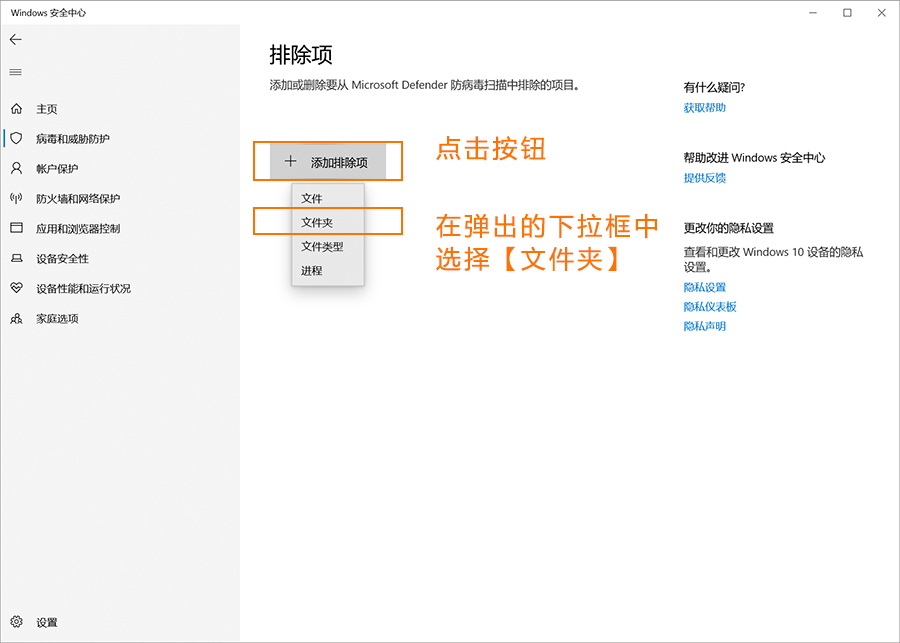Open 应用和浏览器控制 section
The height and width of the screenshot is (643, 900).
(77, 228)
